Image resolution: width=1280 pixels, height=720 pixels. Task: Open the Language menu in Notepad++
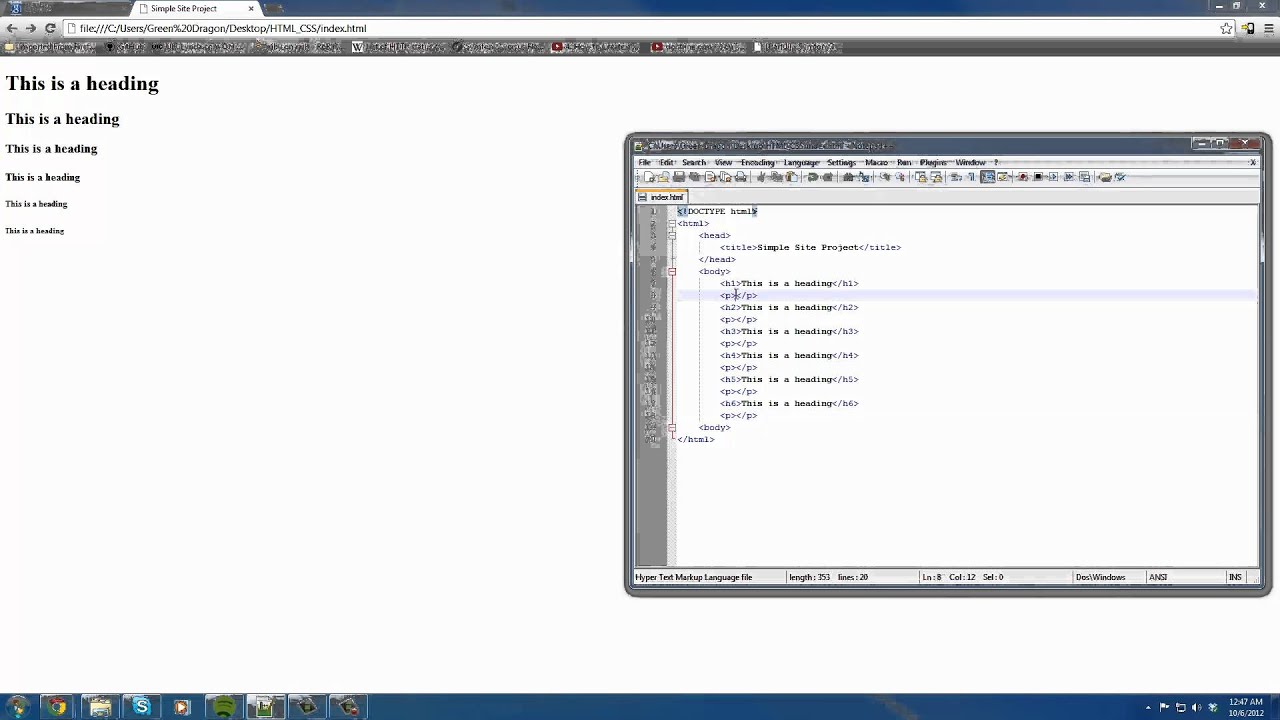[802, 162]
